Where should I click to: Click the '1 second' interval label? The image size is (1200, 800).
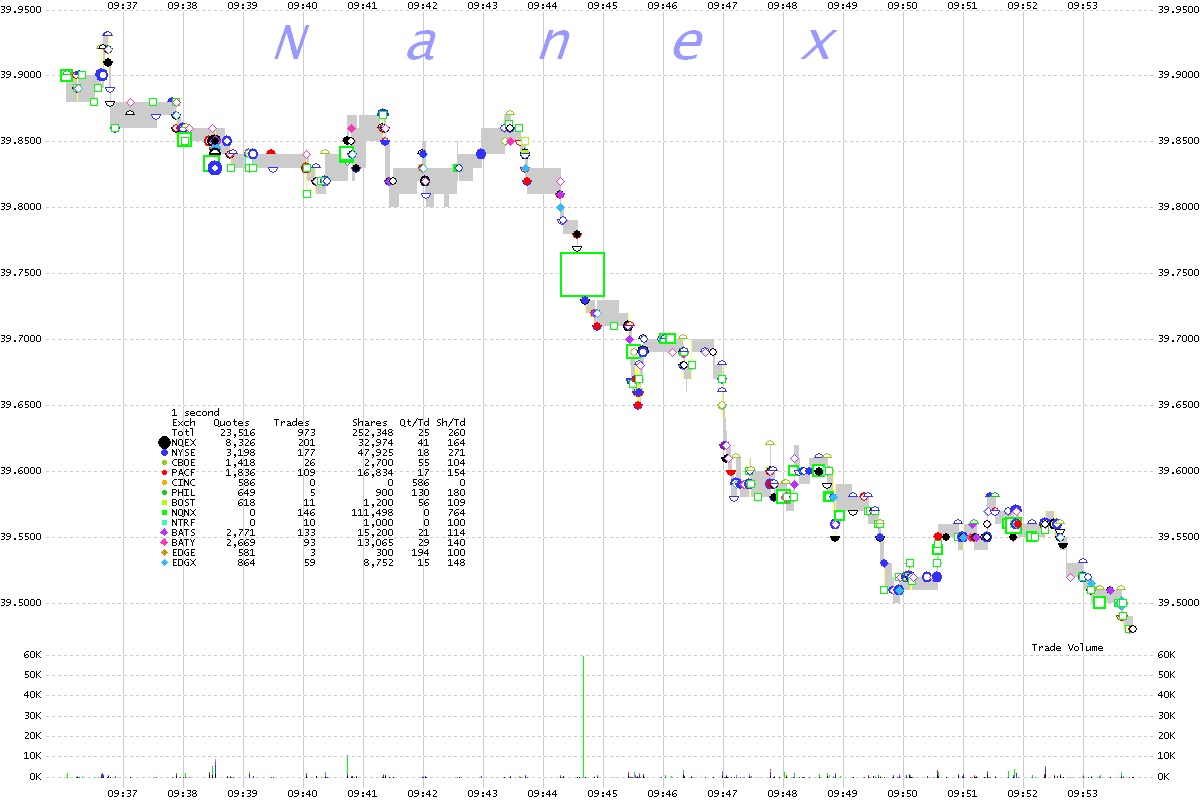[x=194, y=413]
